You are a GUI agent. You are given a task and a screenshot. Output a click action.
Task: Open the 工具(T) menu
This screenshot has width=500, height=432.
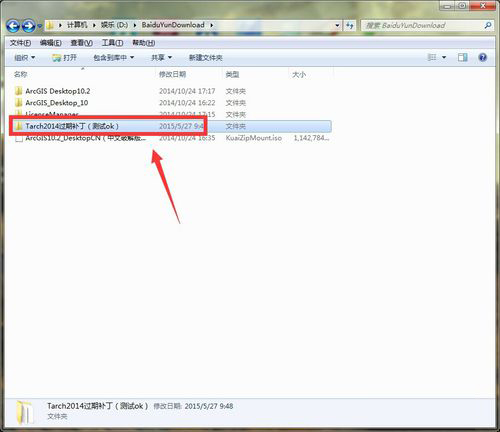click(112, 43)
